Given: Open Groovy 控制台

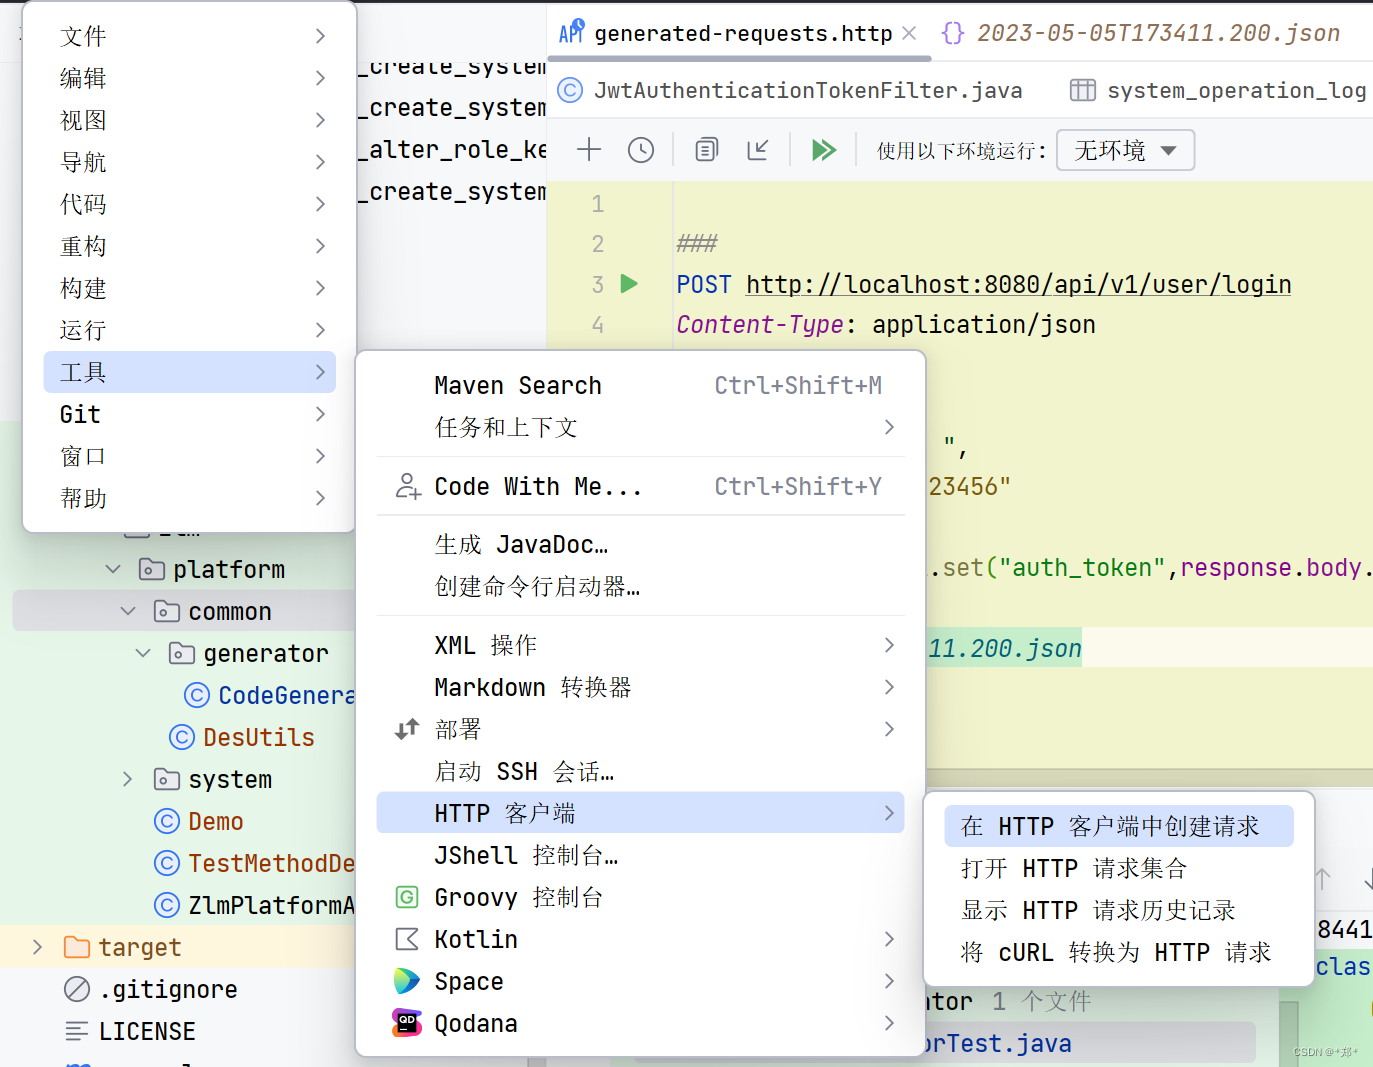Looking at the screenshot, I should 640,897.
